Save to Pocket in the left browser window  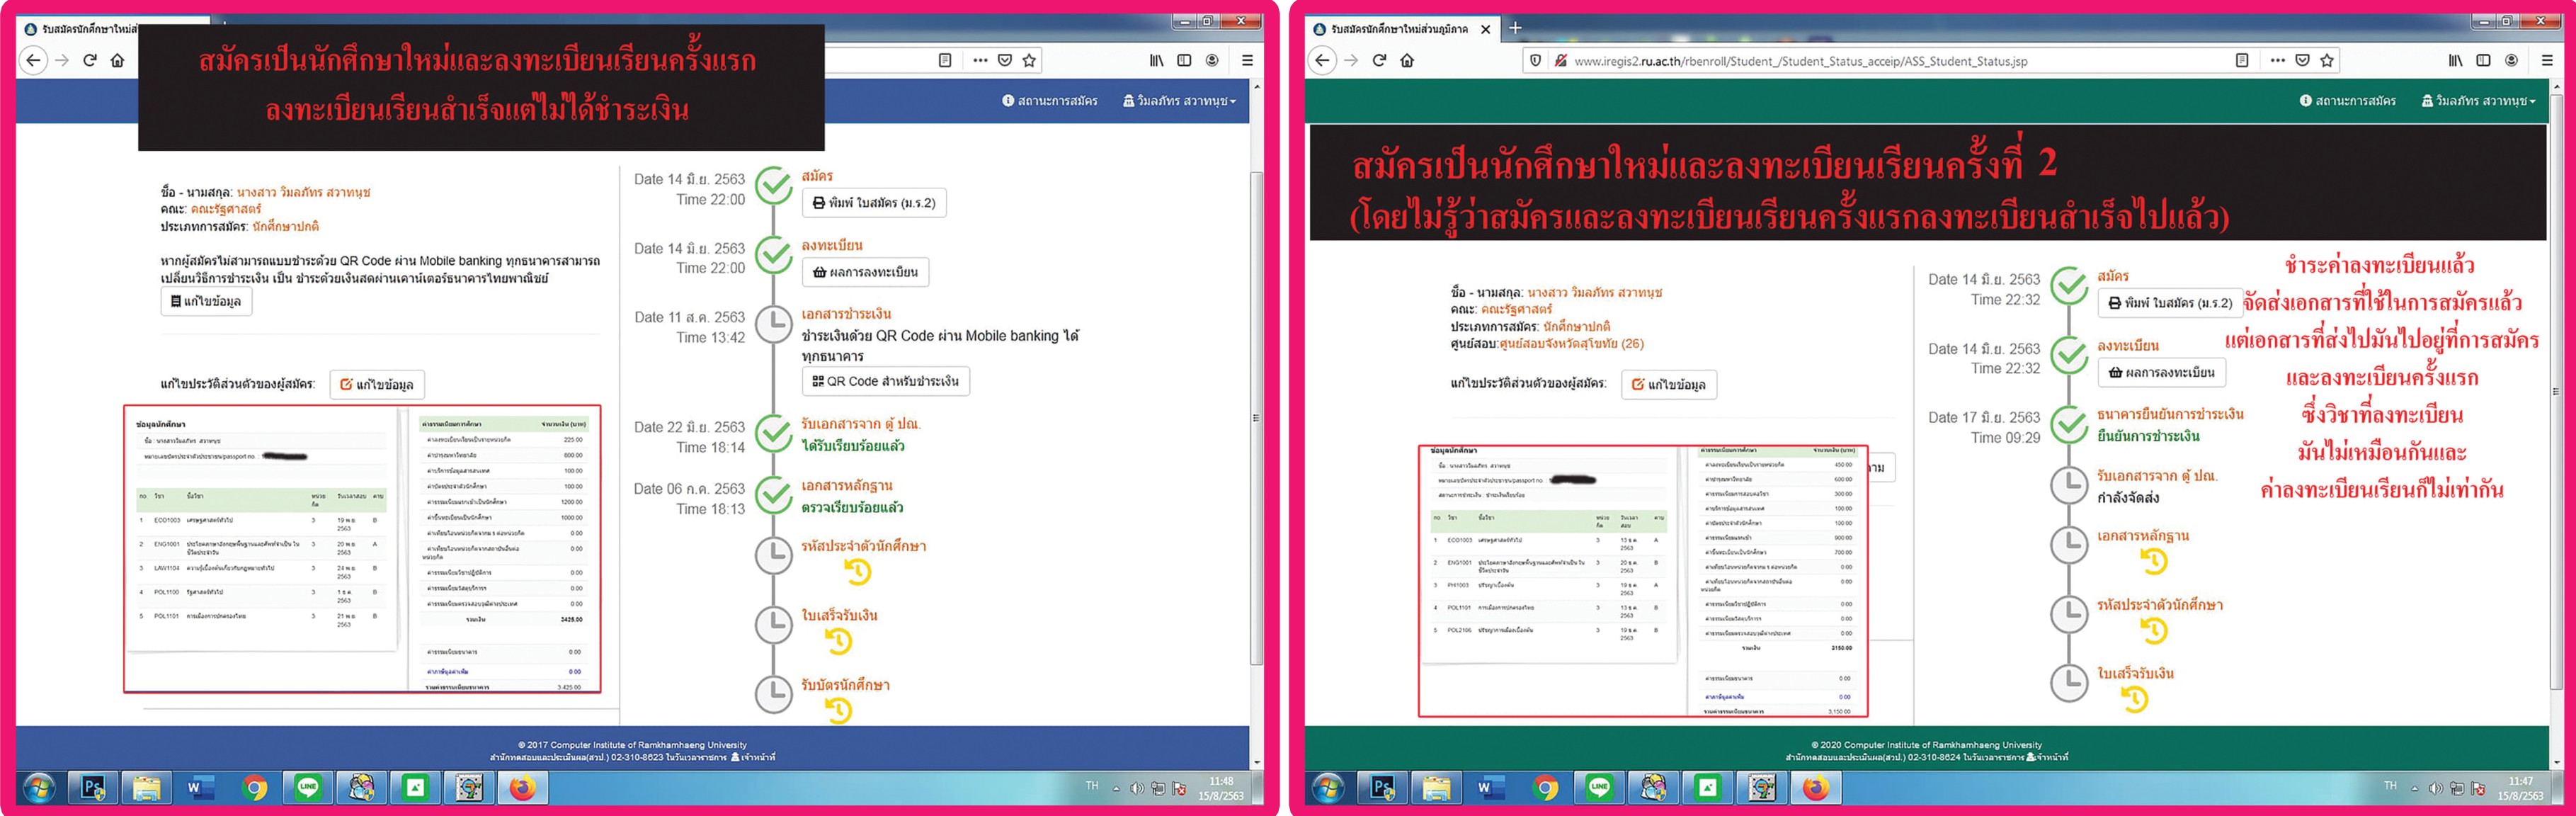1005,61
